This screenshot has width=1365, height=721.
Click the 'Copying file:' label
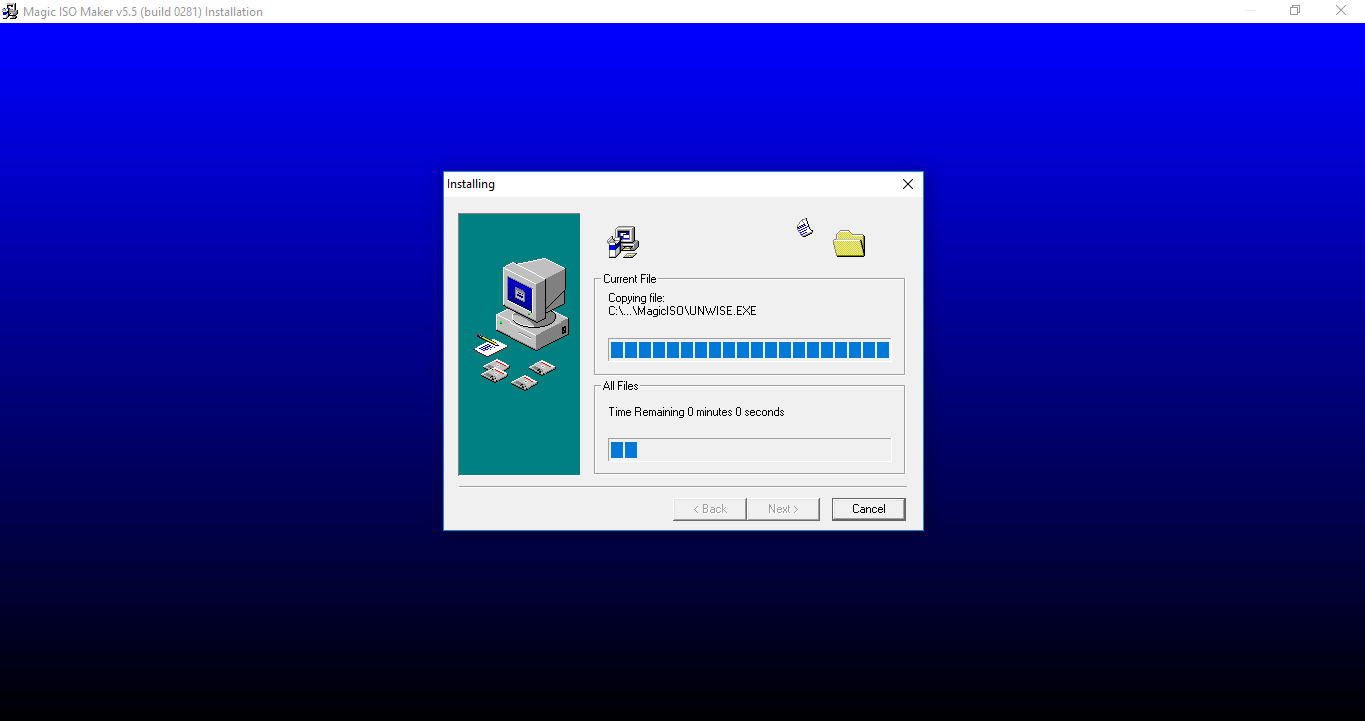pyautogui.click(x=636, y=298)
